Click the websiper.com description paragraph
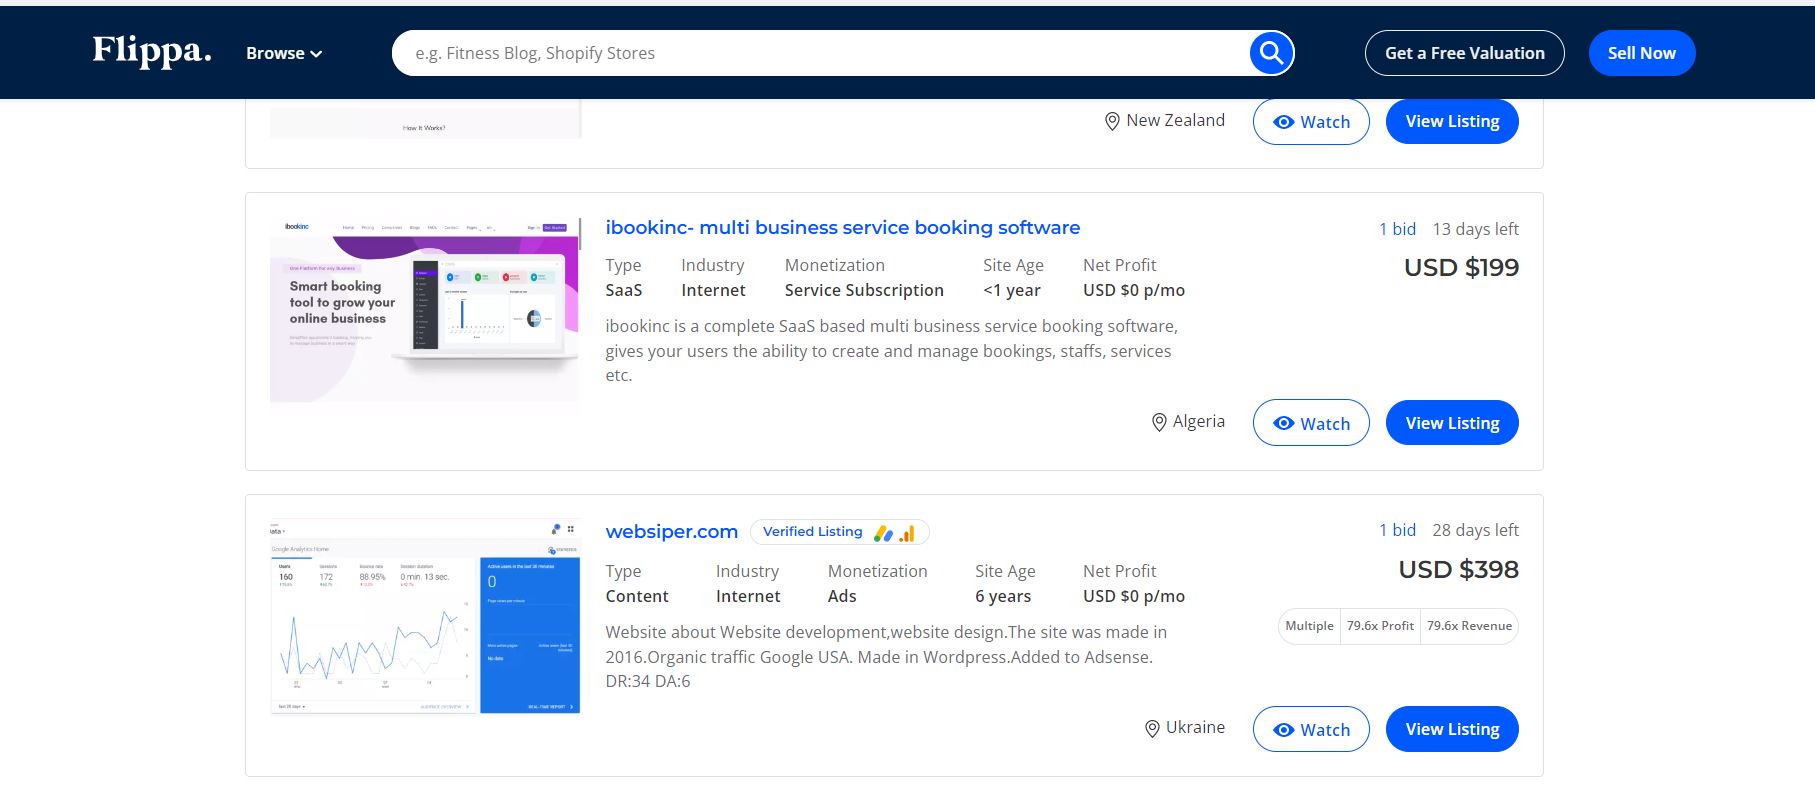1815x791 pixels. pos(886,656)
